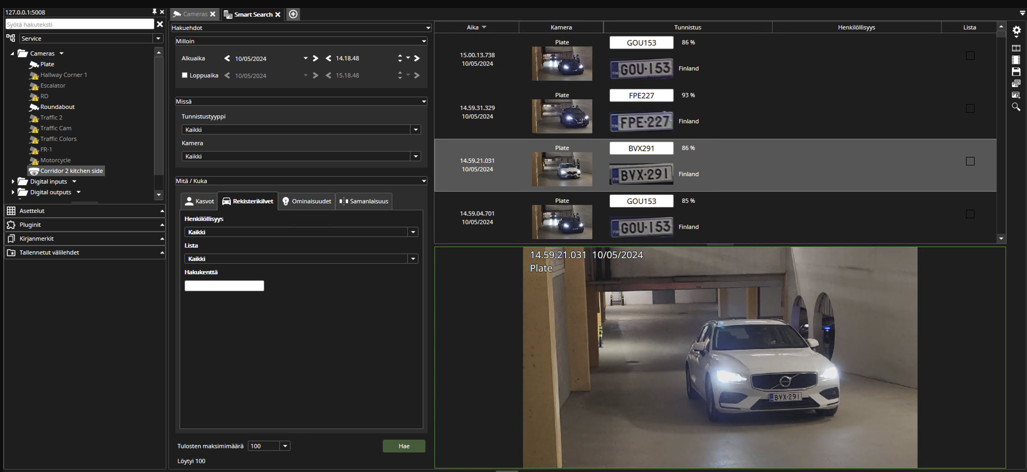This screenshot has width=1027, height=472.
Task: Clear the camera tree search text
Action: click(159, 24)
